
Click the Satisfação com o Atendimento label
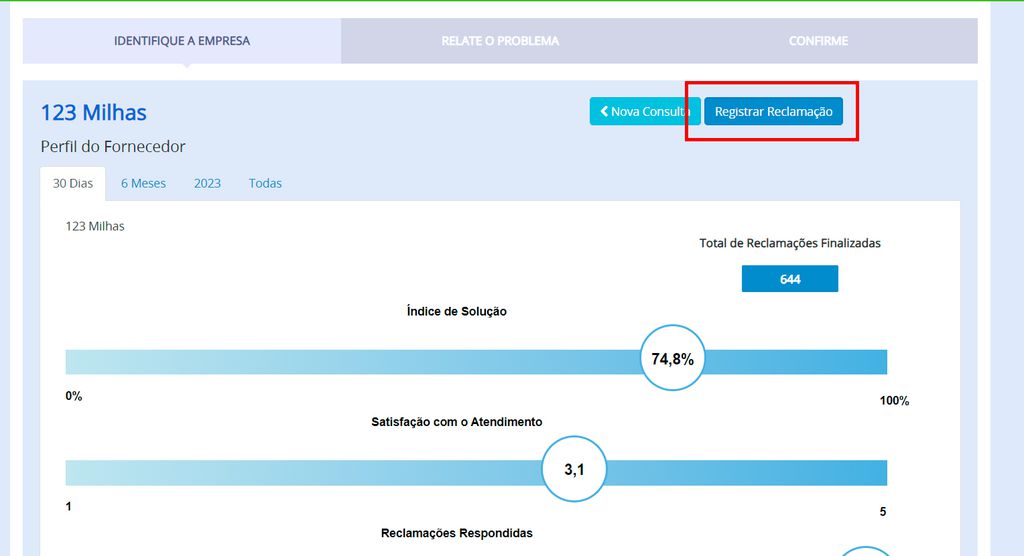[456, 422]
